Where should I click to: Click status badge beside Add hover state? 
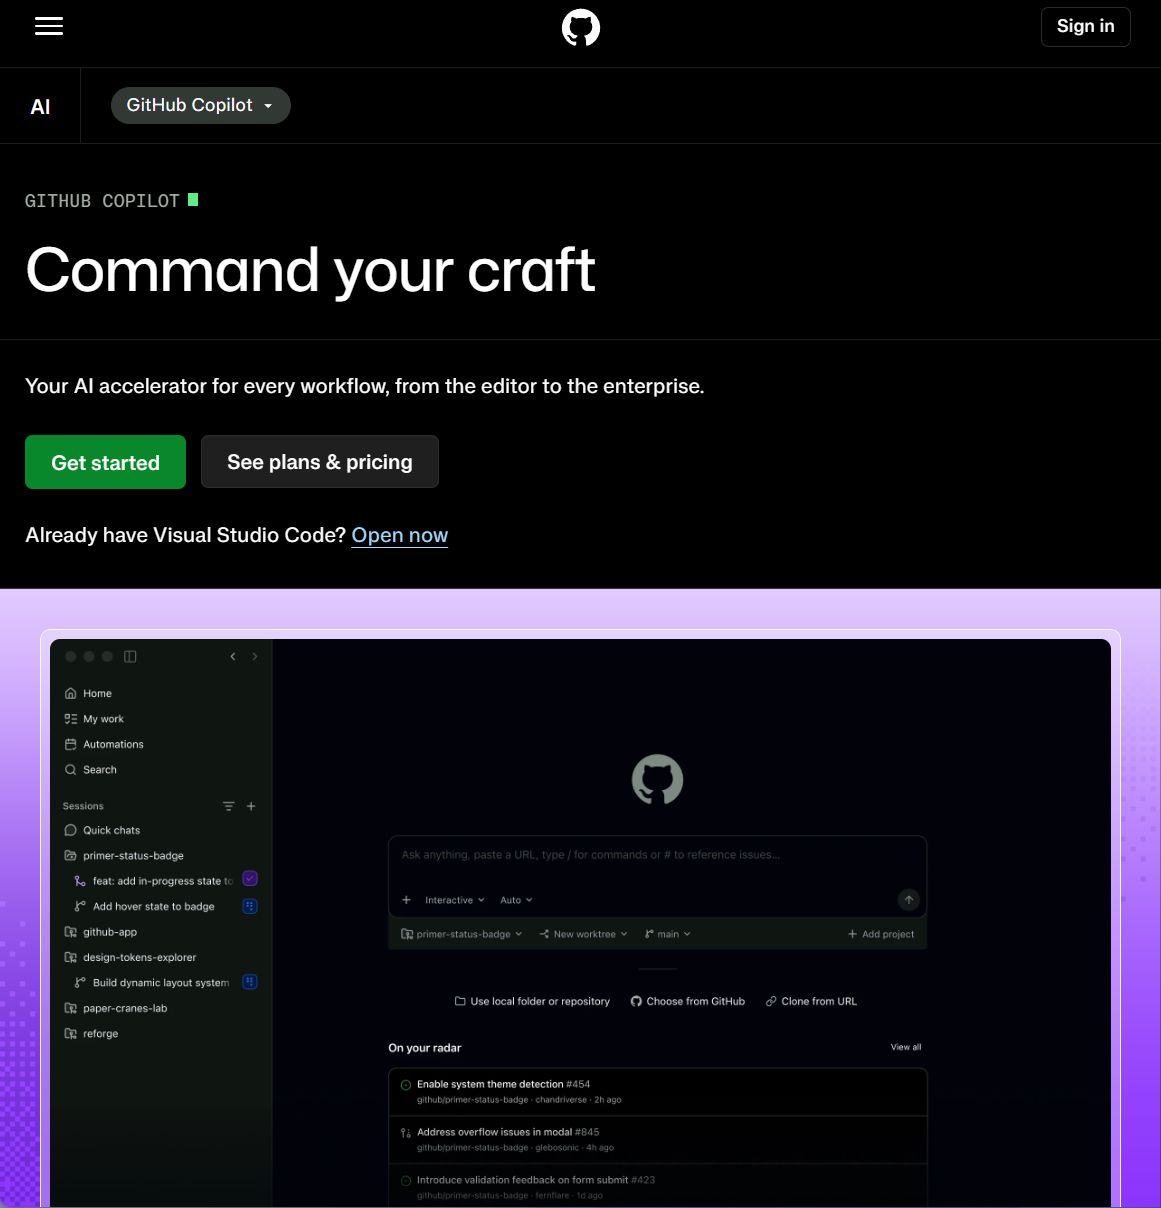[250, 906]
